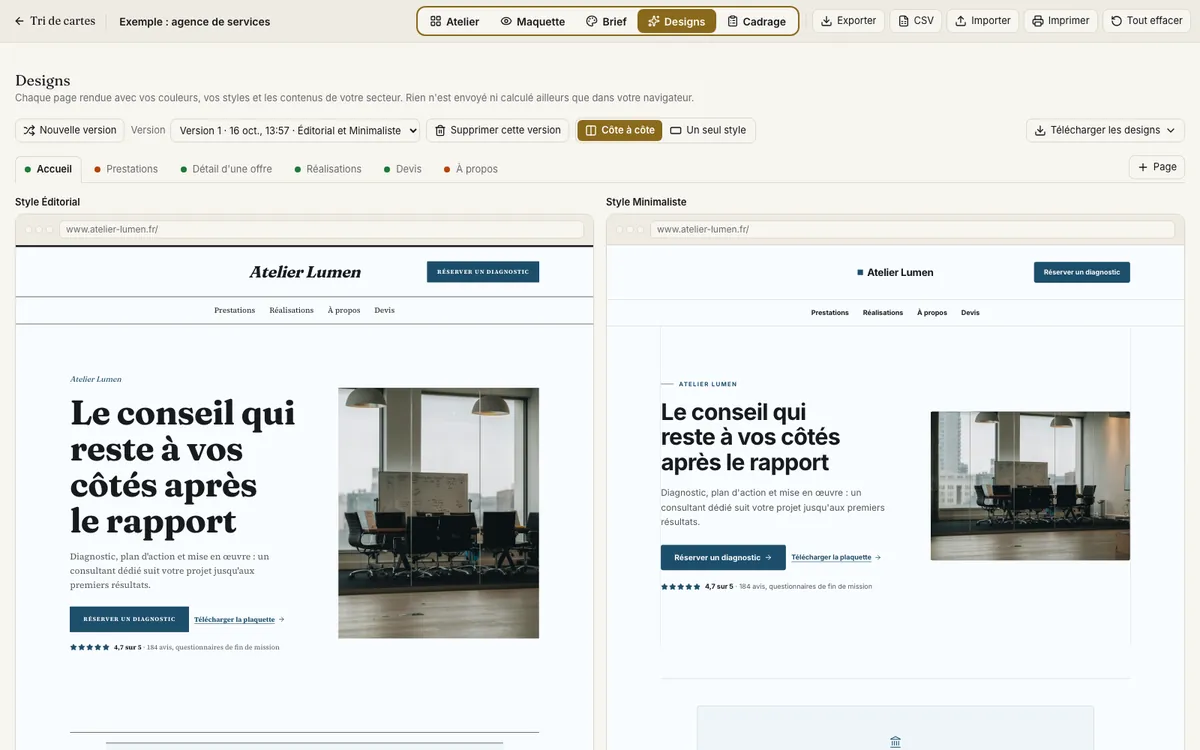Viewport: 1200px width, 750px height.
Task: Switch to Un seul style view
Action: [x=708, y=130]
